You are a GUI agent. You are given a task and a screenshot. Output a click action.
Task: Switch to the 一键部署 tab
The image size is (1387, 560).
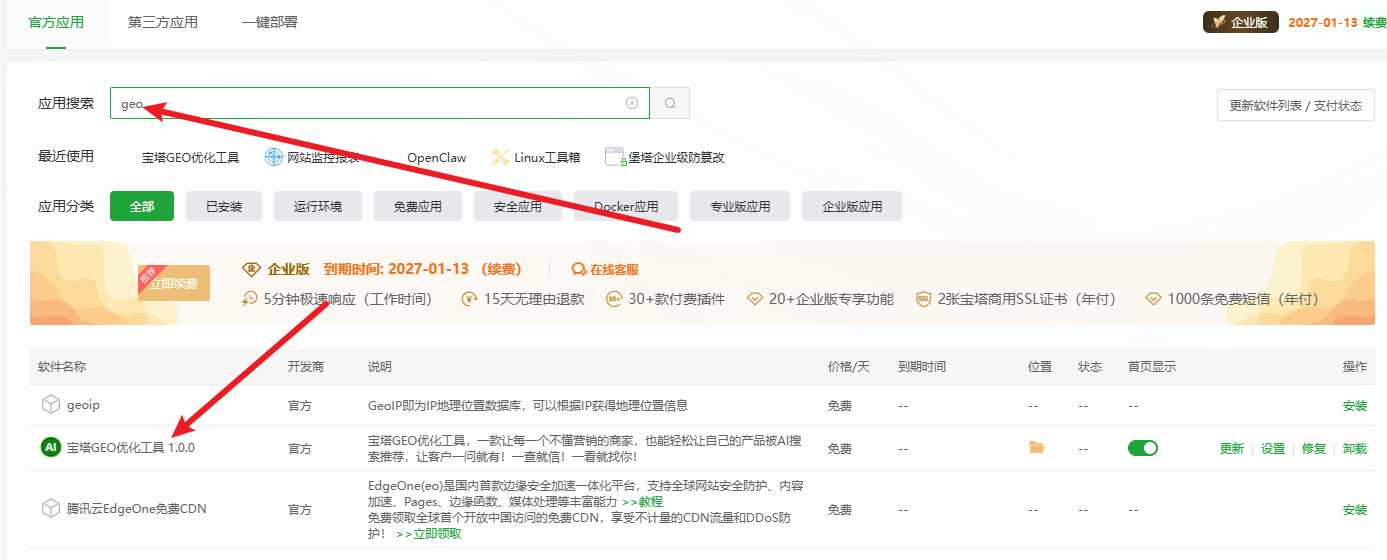pos(269,22)
